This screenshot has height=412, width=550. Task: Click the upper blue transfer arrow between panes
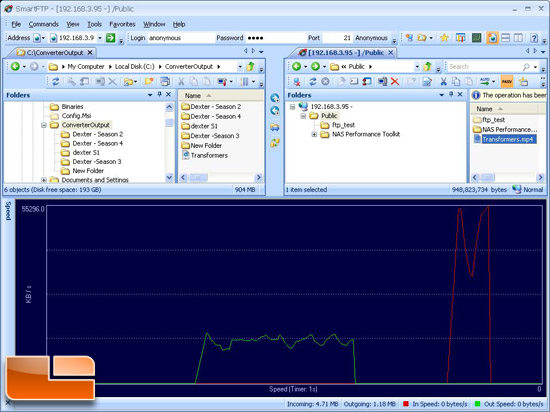(275, 98)
